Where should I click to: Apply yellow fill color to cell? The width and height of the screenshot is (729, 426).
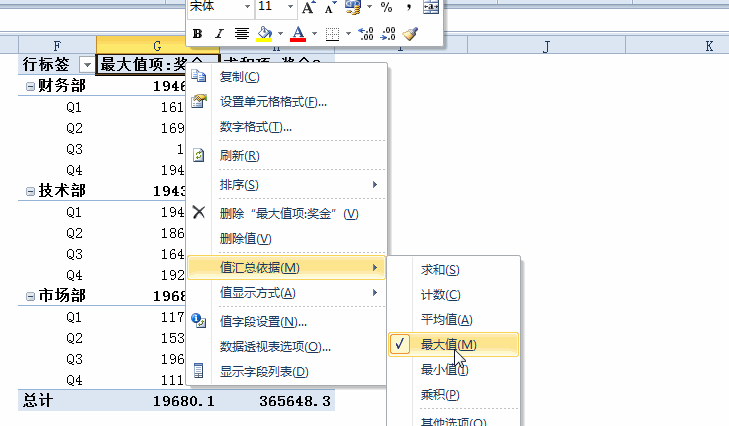[264, 34]
